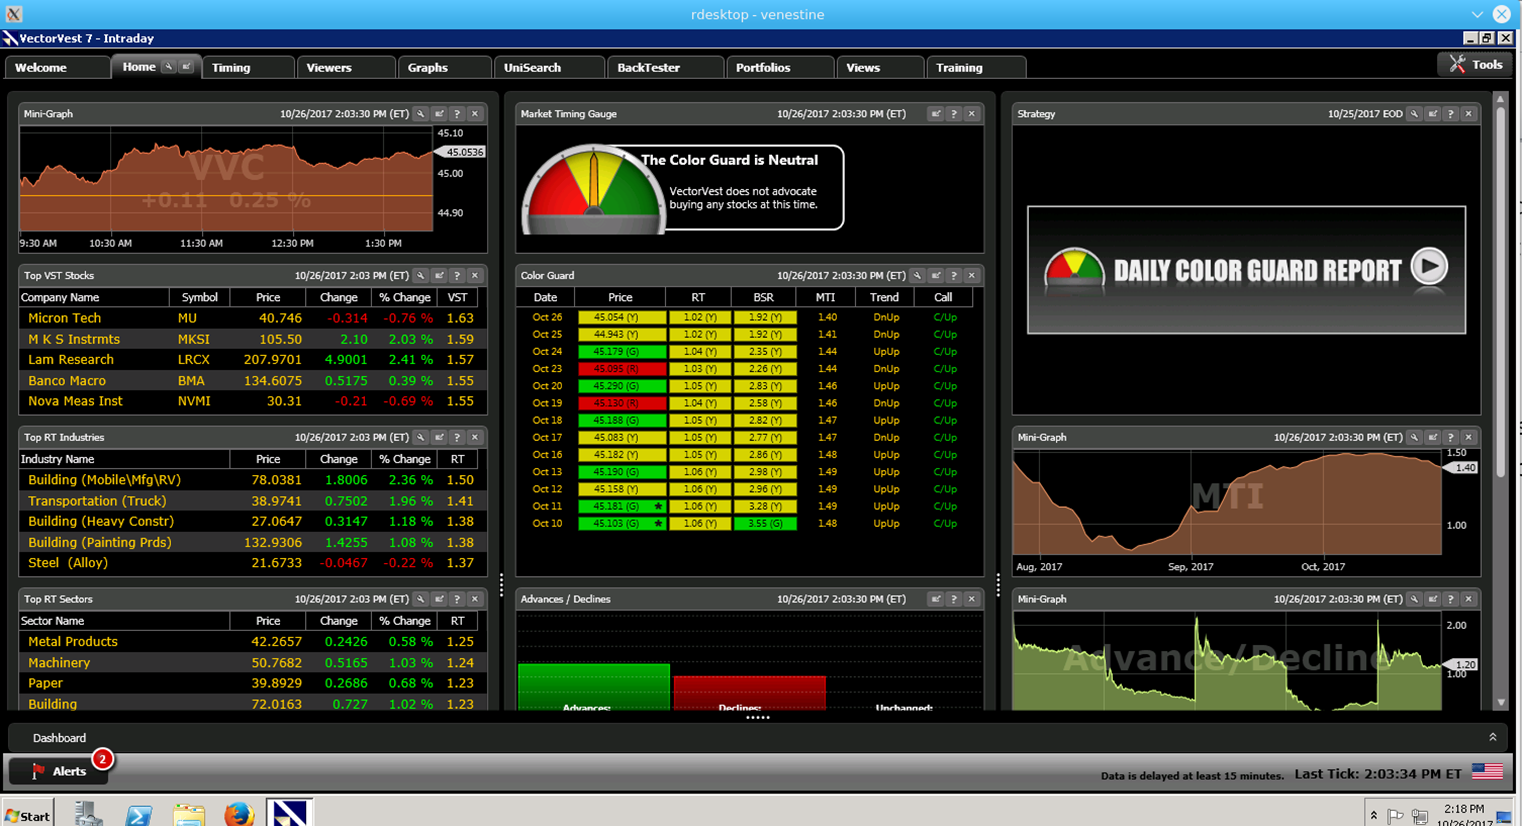Expand hidden icons in the system tray

1372,814
